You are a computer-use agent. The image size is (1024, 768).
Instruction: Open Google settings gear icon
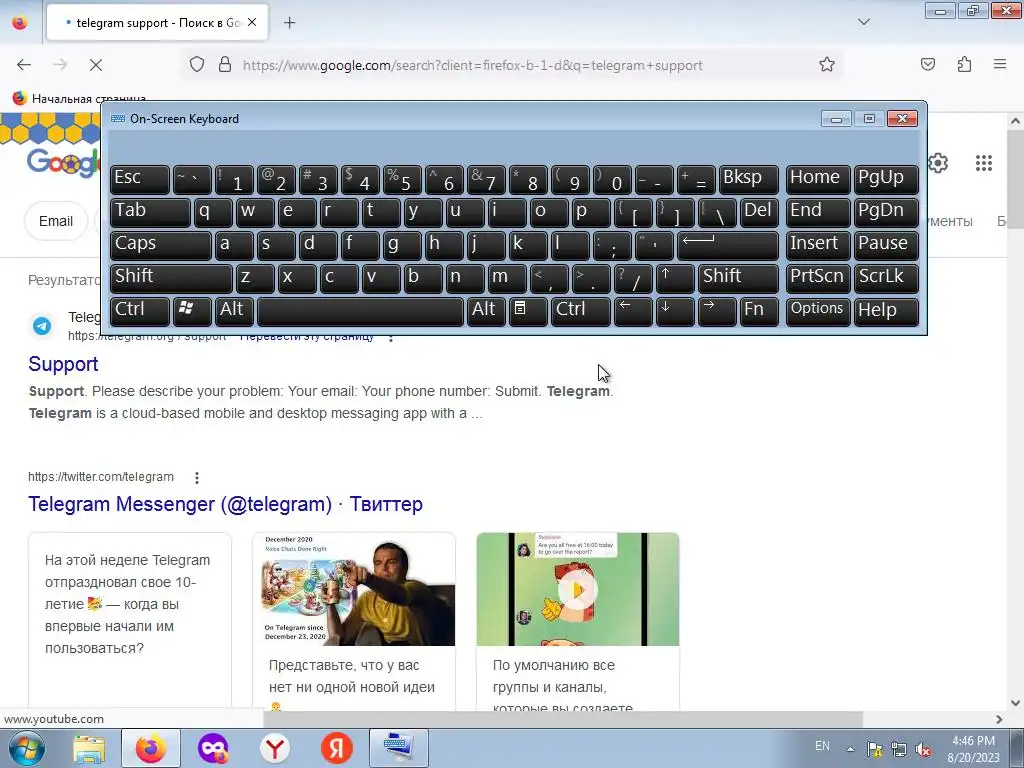tap(938, 163)
